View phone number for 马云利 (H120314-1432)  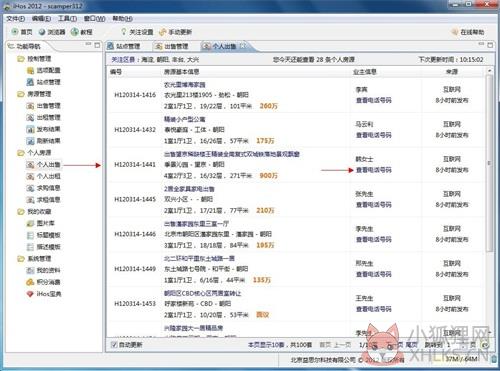tap(374, 135)
